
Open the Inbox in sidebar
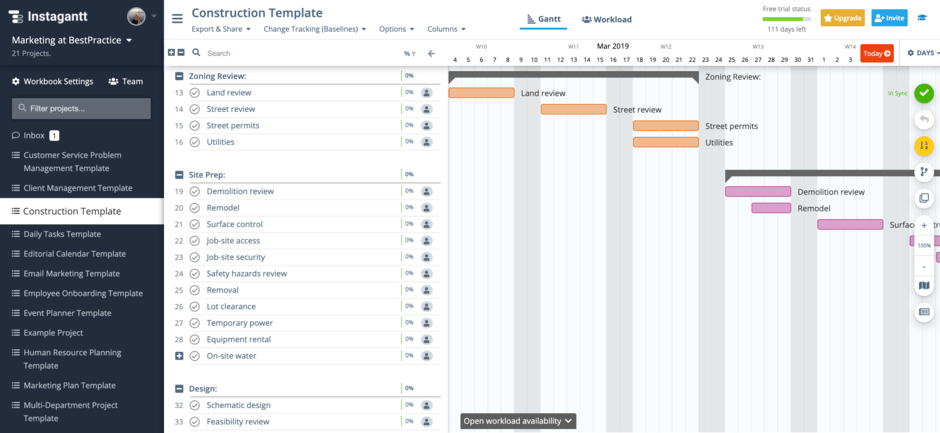(x=35, y=136)
